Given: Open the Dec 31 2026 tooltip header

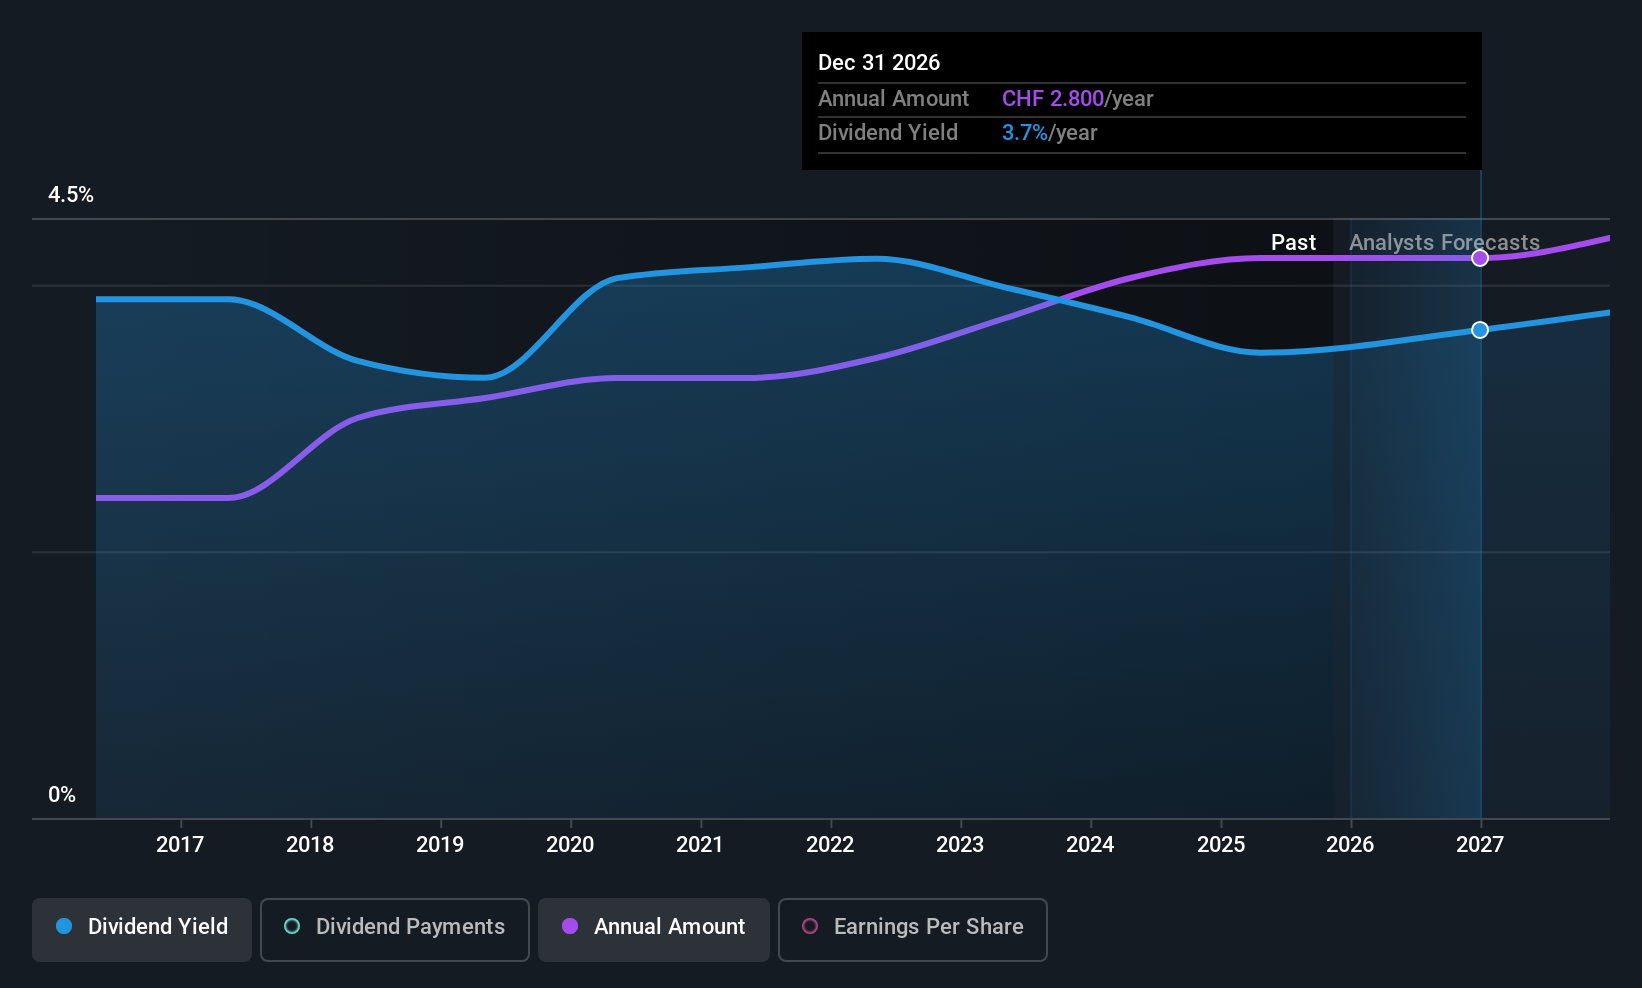Looking at the screenshot, I should pyautogui.click(x=879, y=62).
